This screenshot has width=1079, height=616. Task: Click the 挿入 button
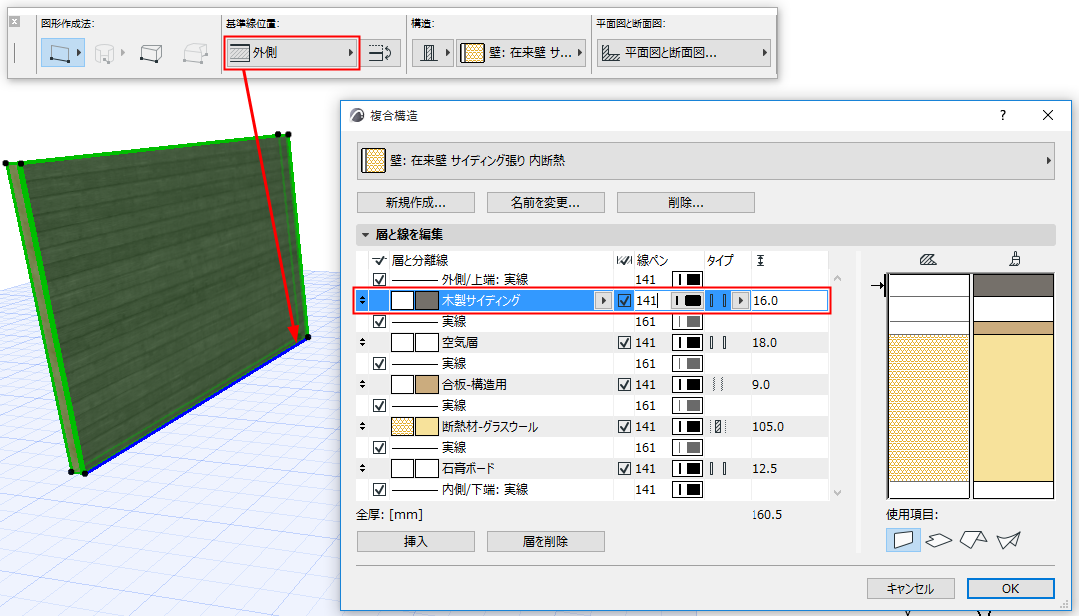416,542
